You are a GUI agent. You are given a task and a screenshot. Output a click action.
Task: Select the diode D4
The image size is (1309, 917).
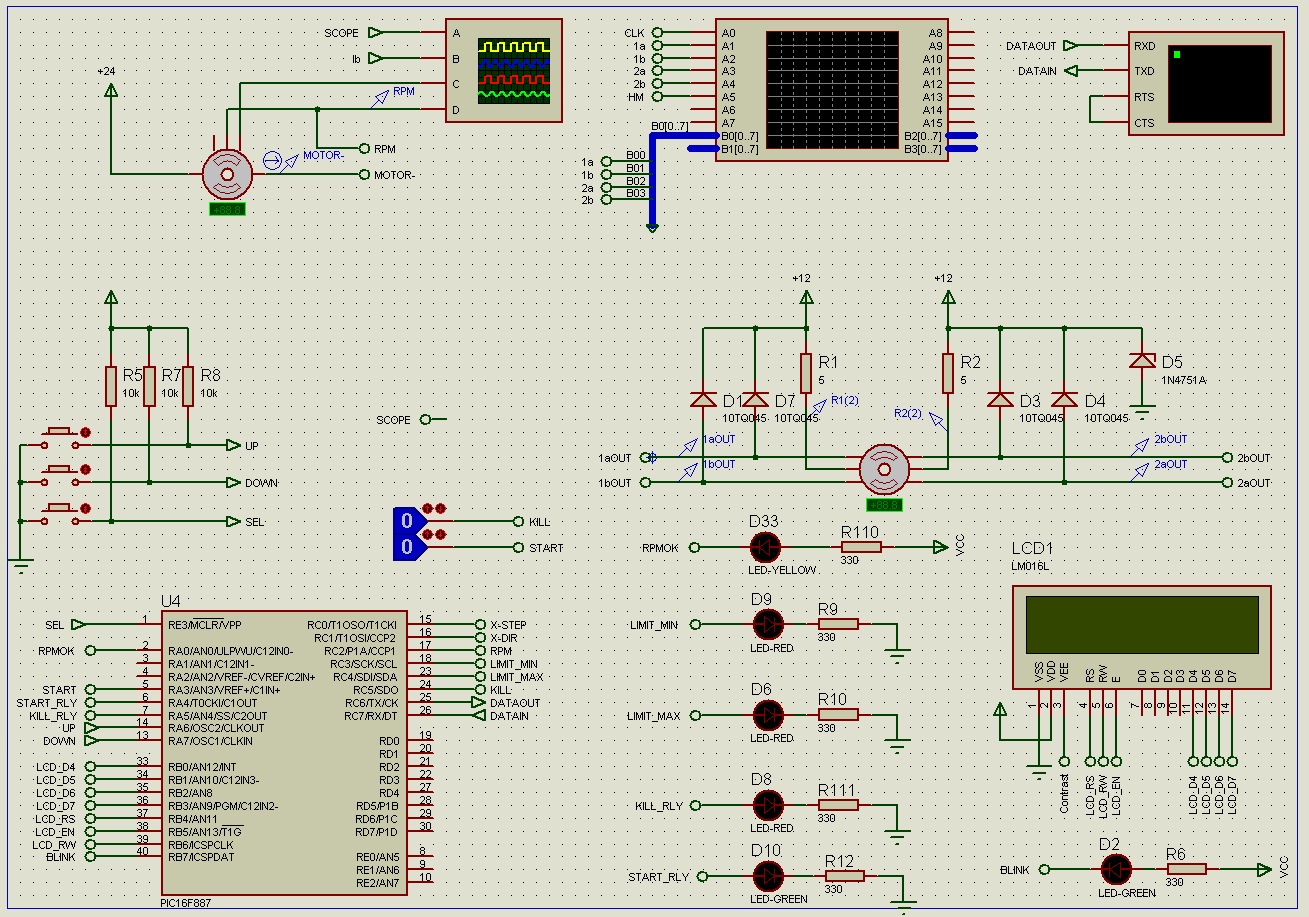point(1065,400)
